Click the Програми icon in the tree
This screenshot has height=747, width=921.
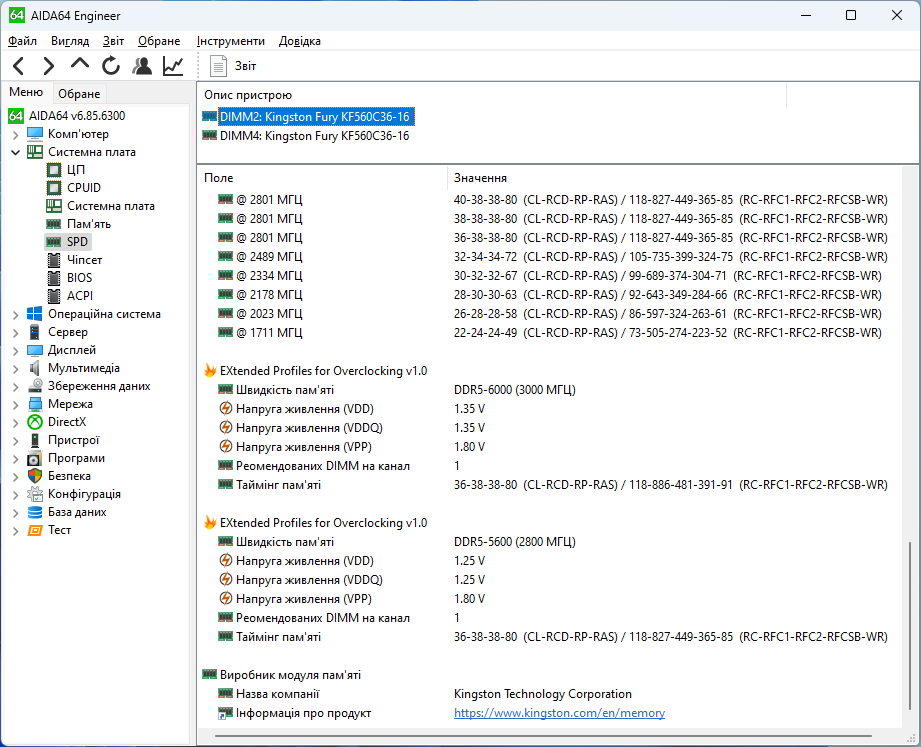point(35,458)
